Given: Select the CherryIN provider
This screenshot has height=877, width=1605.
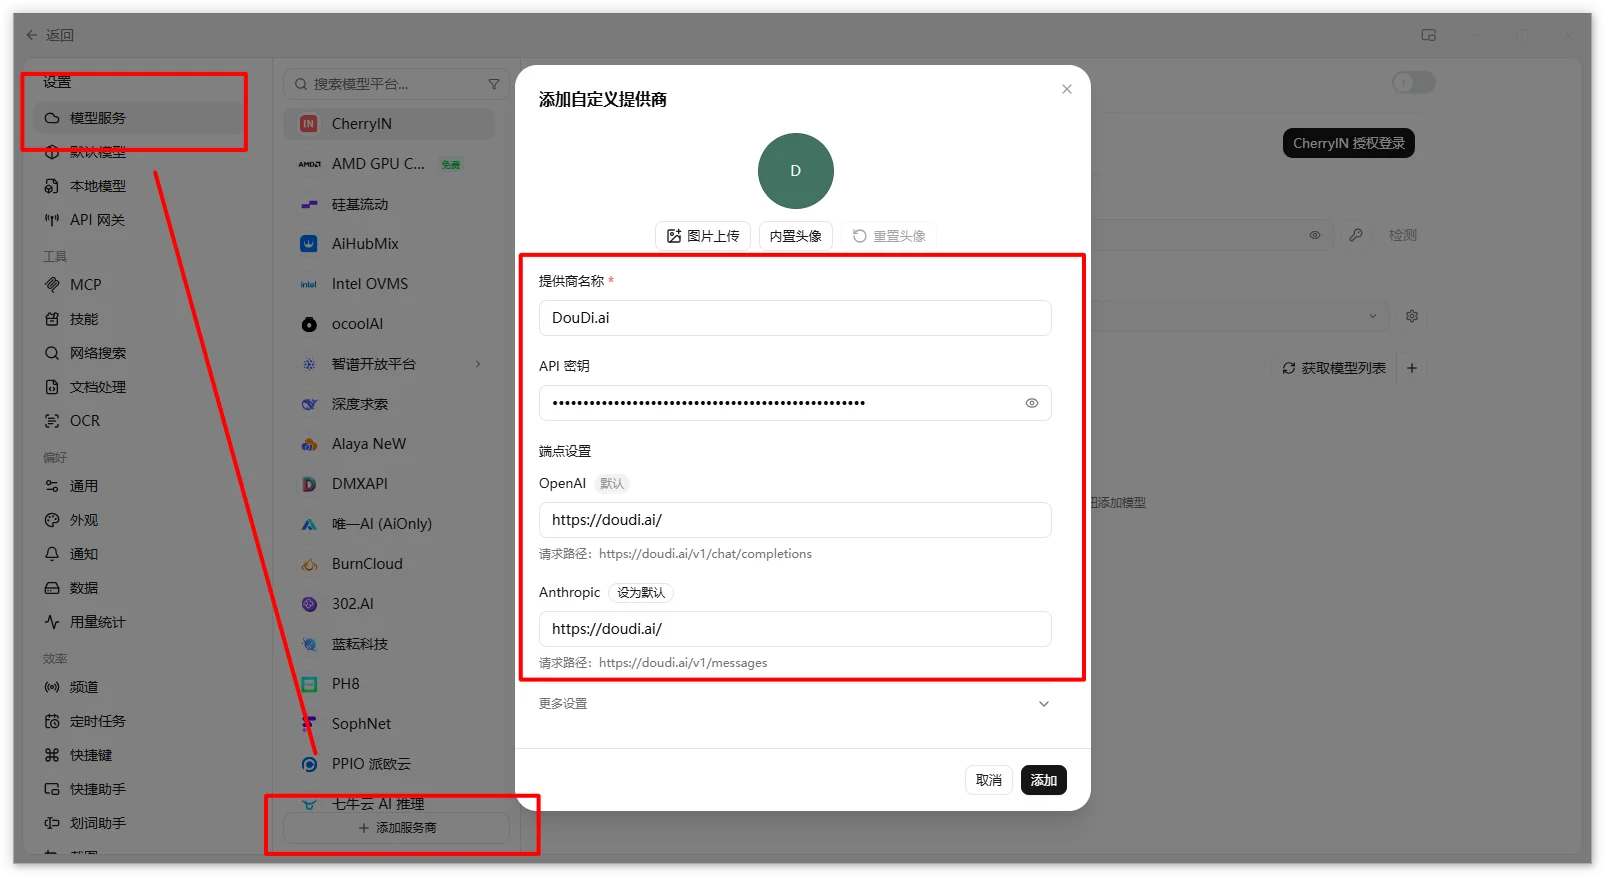Looking at the screenshot, I should [389, 124].
